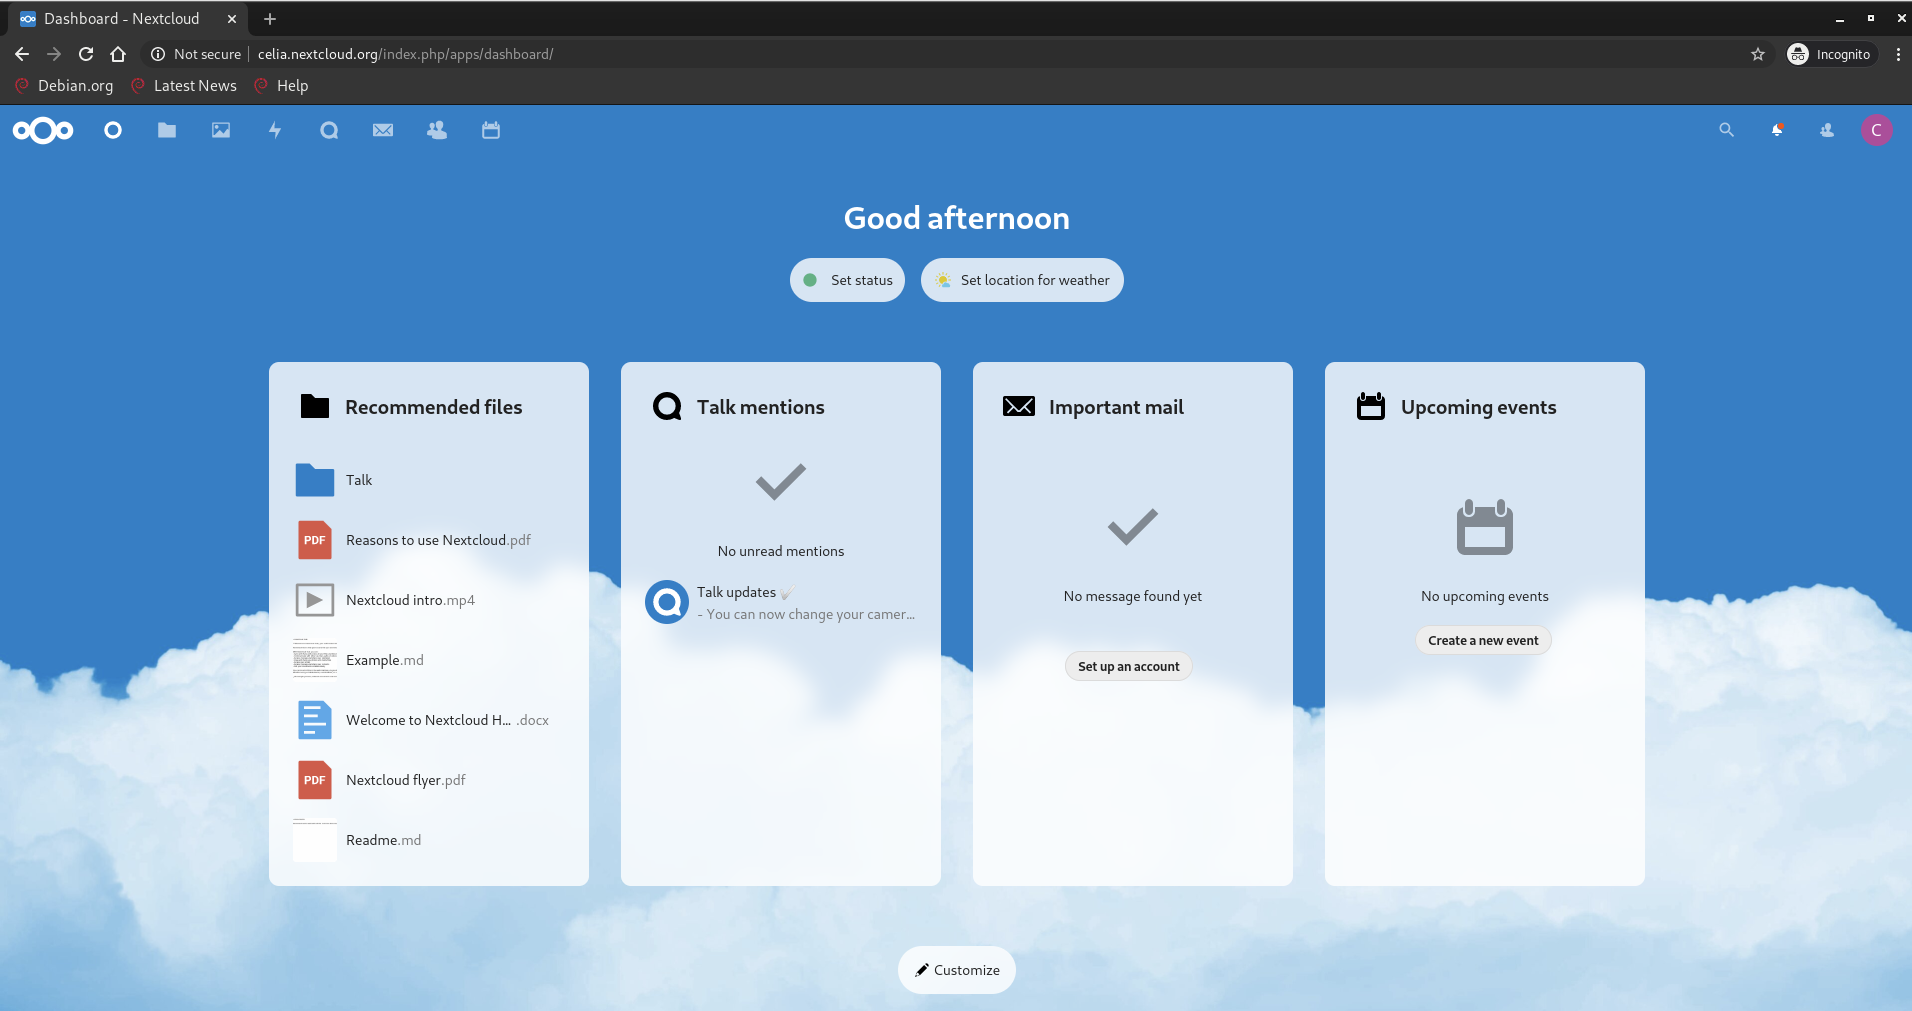Open the Activity lightning bolt icon
The height and width of the screenshot is (1011, 1912).
click(275, 130)
